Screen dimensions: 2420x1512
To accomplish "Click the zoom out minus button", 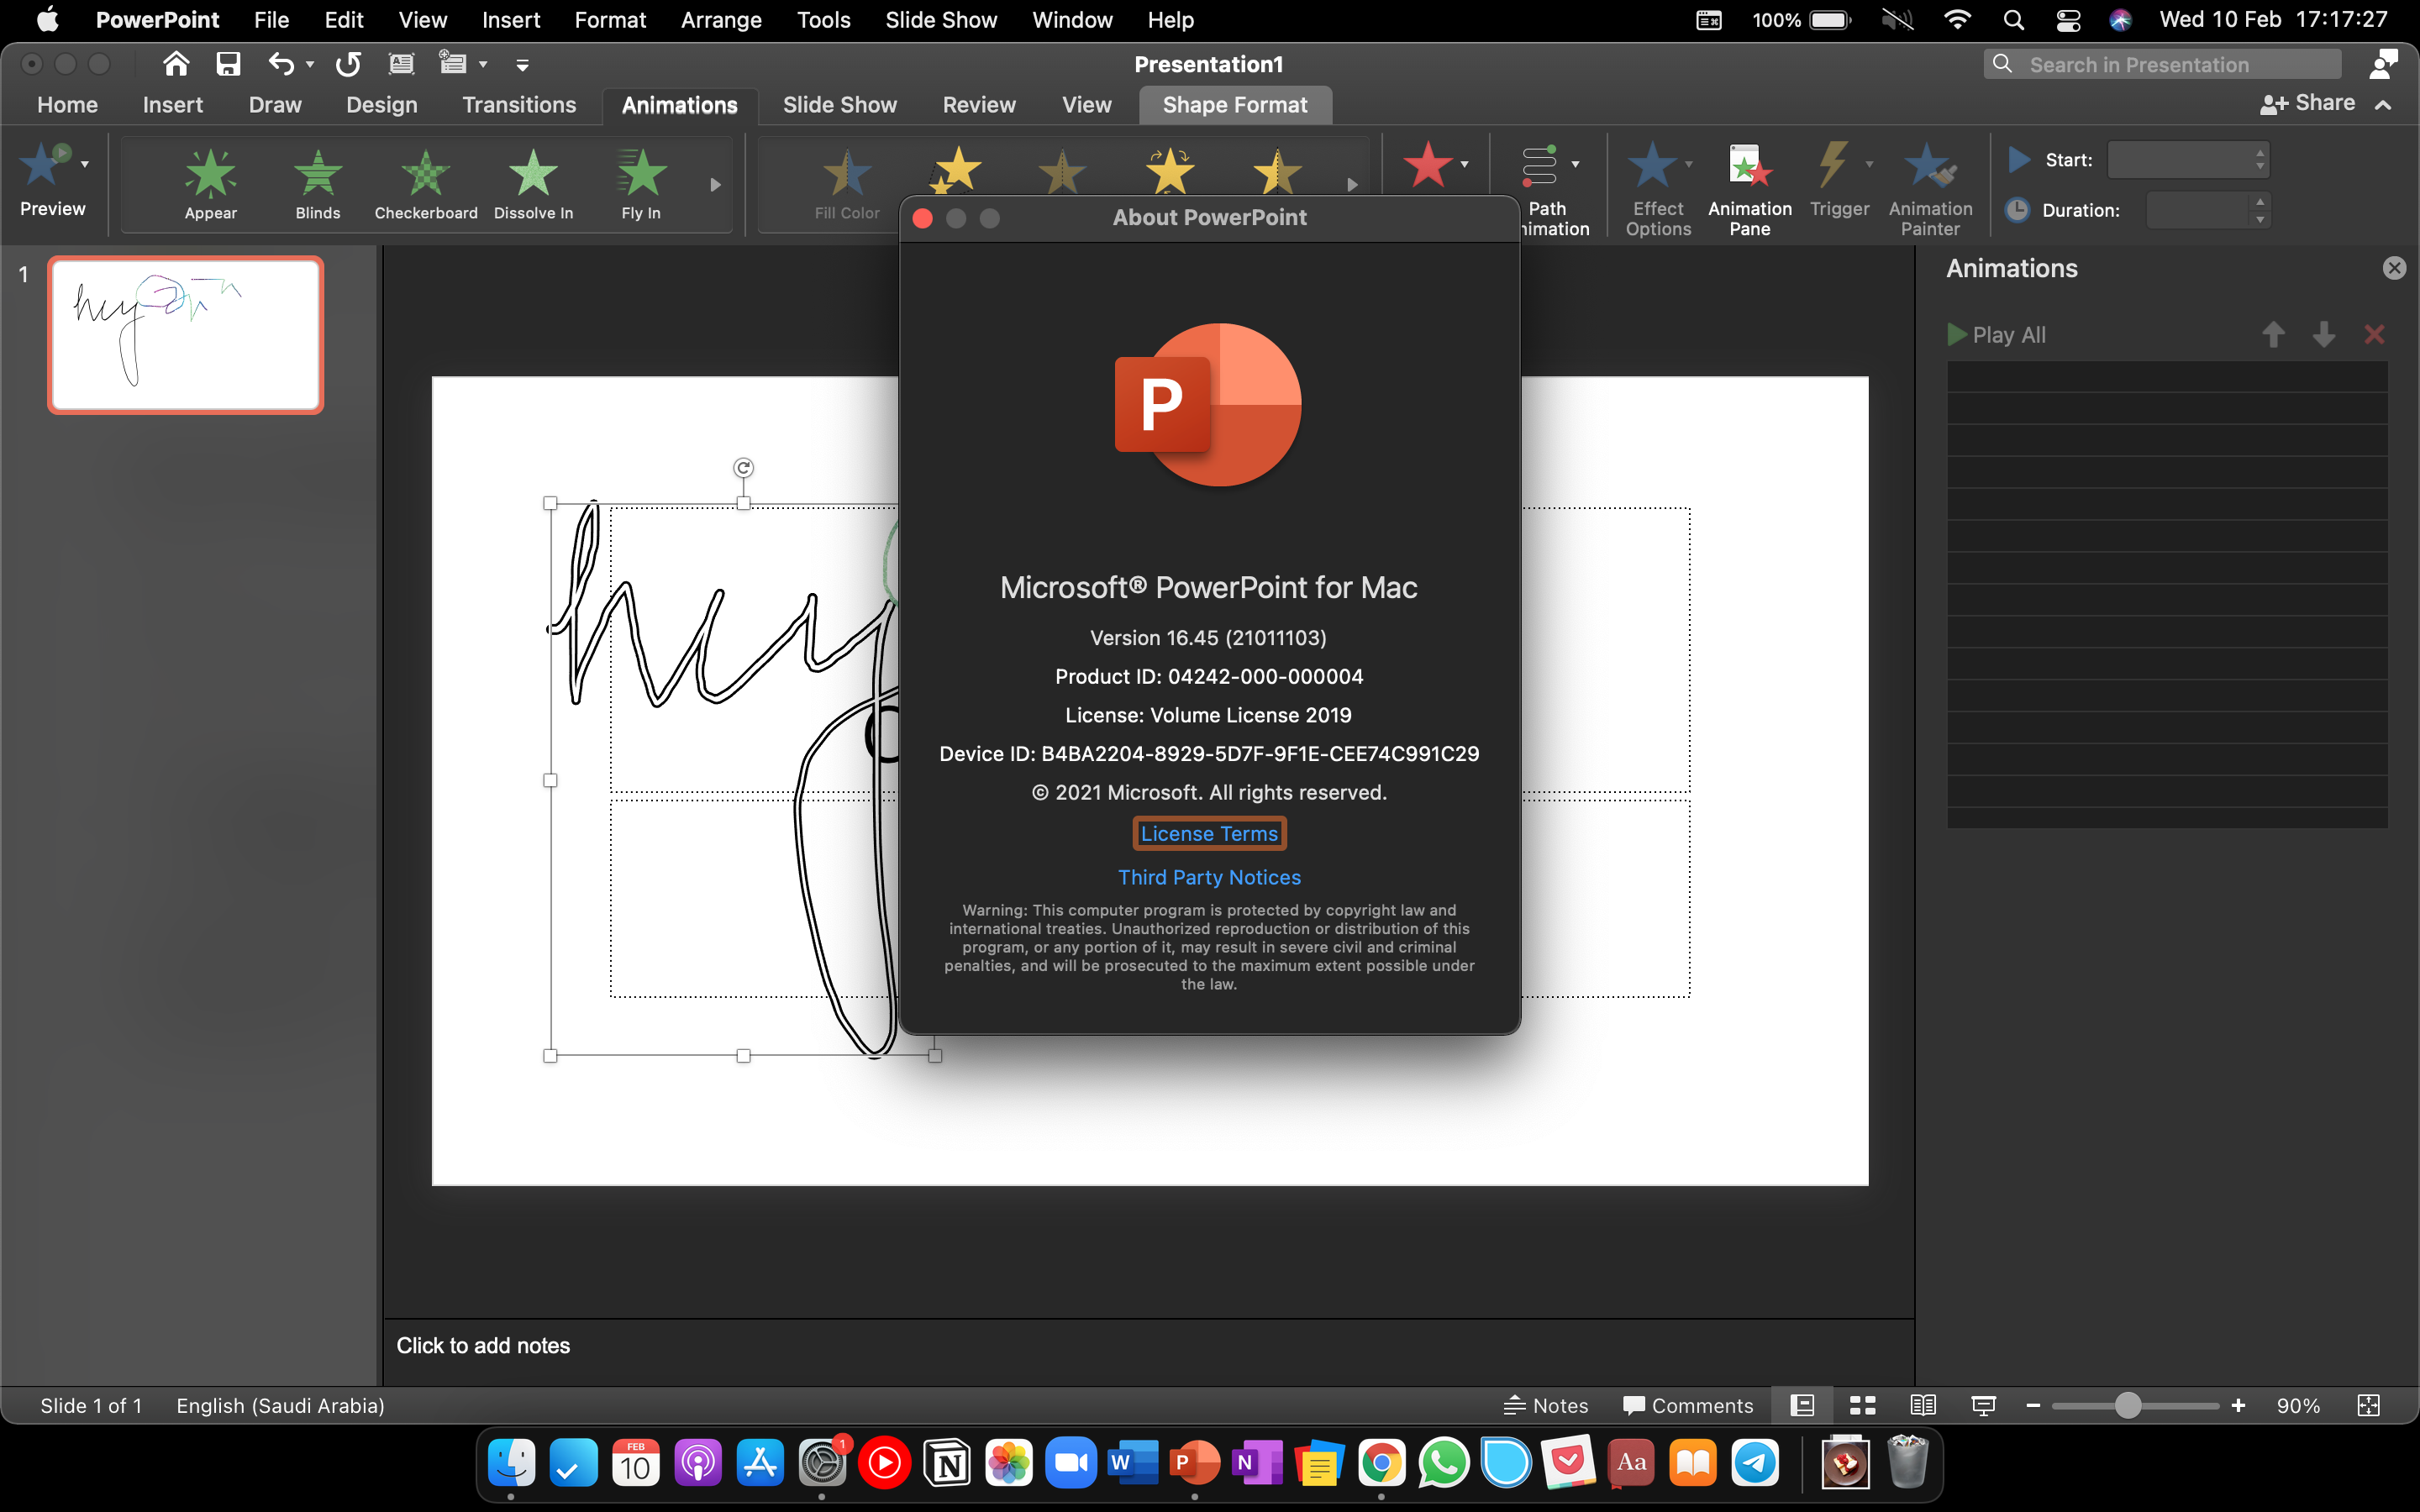I will click(x=2032, y=1405).
